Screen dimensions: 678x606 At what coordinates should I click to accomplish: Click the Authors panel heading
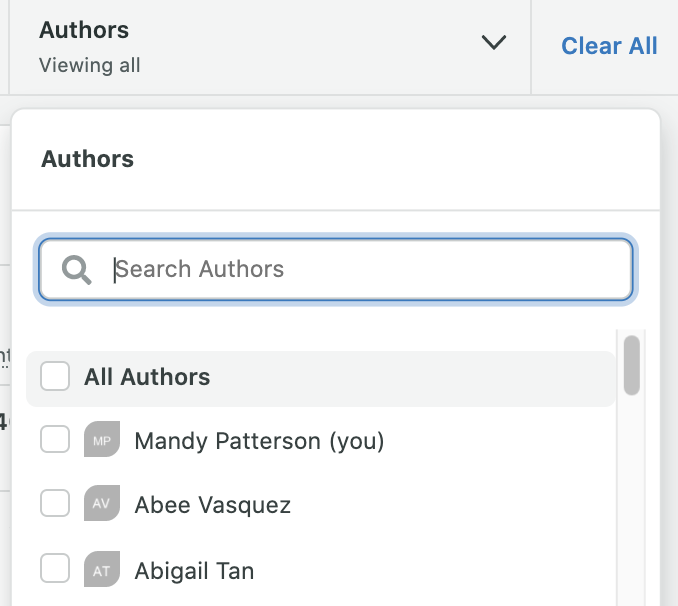pos(87,159)
